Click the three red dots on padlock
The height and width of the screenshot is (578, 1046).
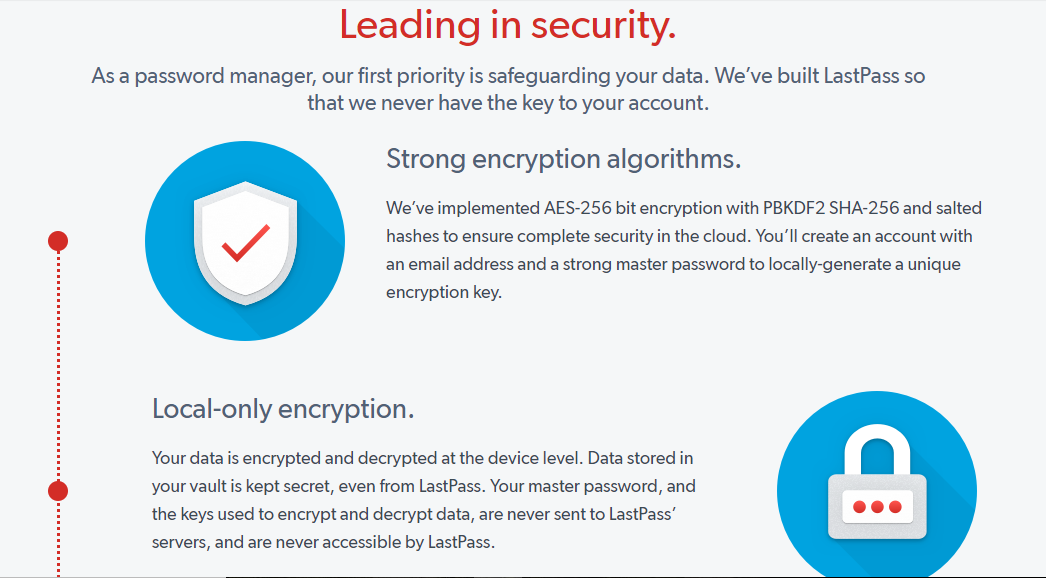877,507
